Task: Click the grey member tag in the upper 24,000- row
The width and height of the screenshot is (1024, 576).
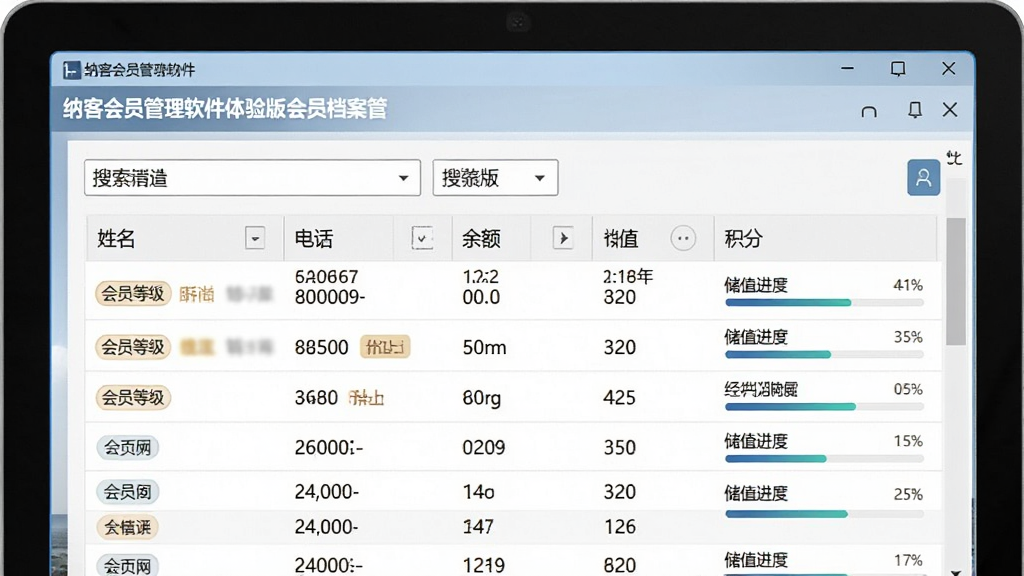Action: [128, 492]
